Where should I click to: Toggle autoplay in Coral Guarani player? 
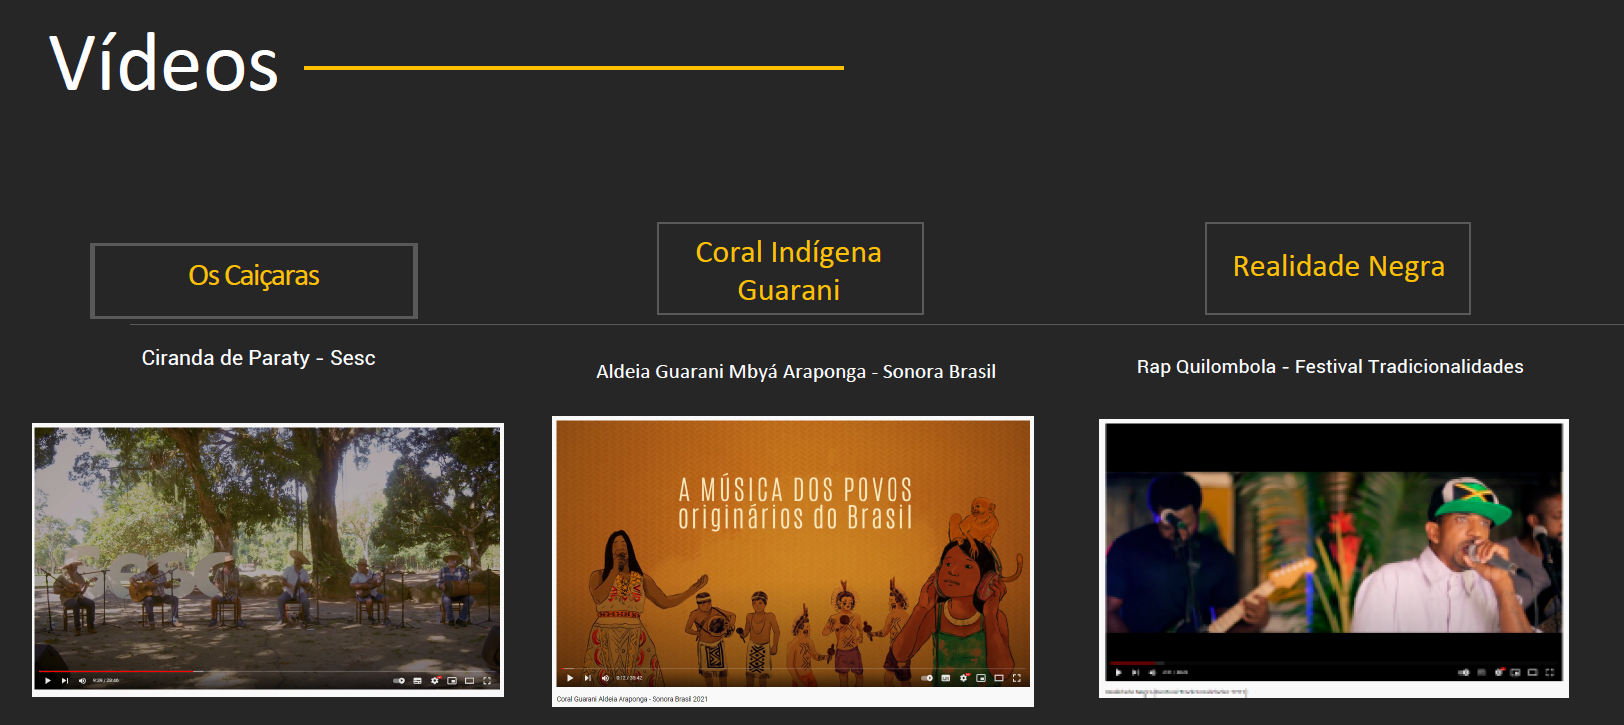point(927,678)
